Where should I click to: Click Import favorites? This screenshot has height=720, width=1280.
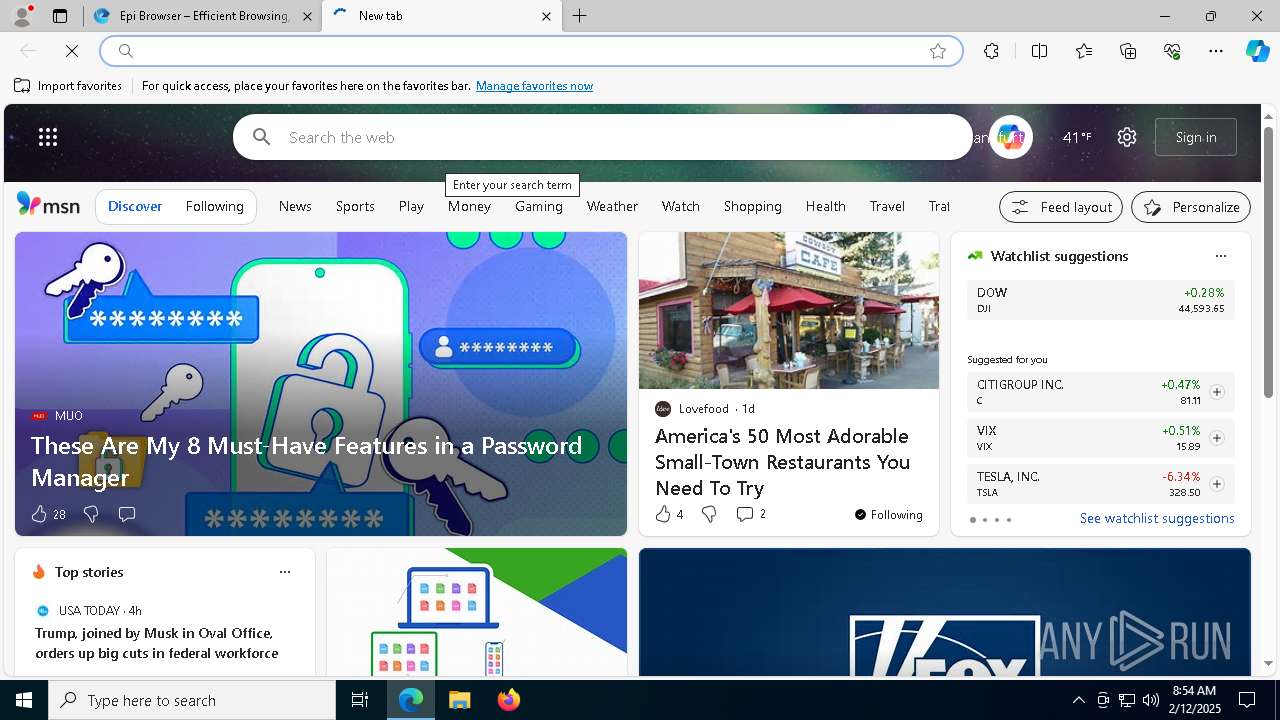click(68, 86)
